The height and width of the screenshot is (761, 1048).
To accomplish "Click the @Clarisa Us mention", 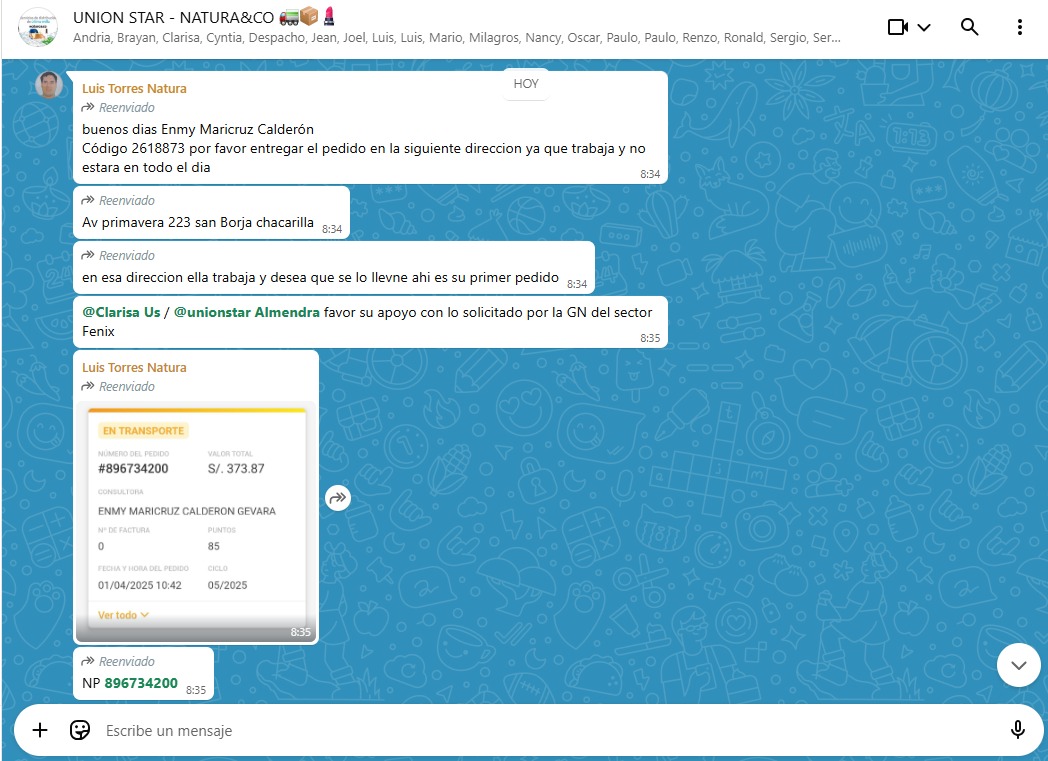I will (x=121, y=312).
